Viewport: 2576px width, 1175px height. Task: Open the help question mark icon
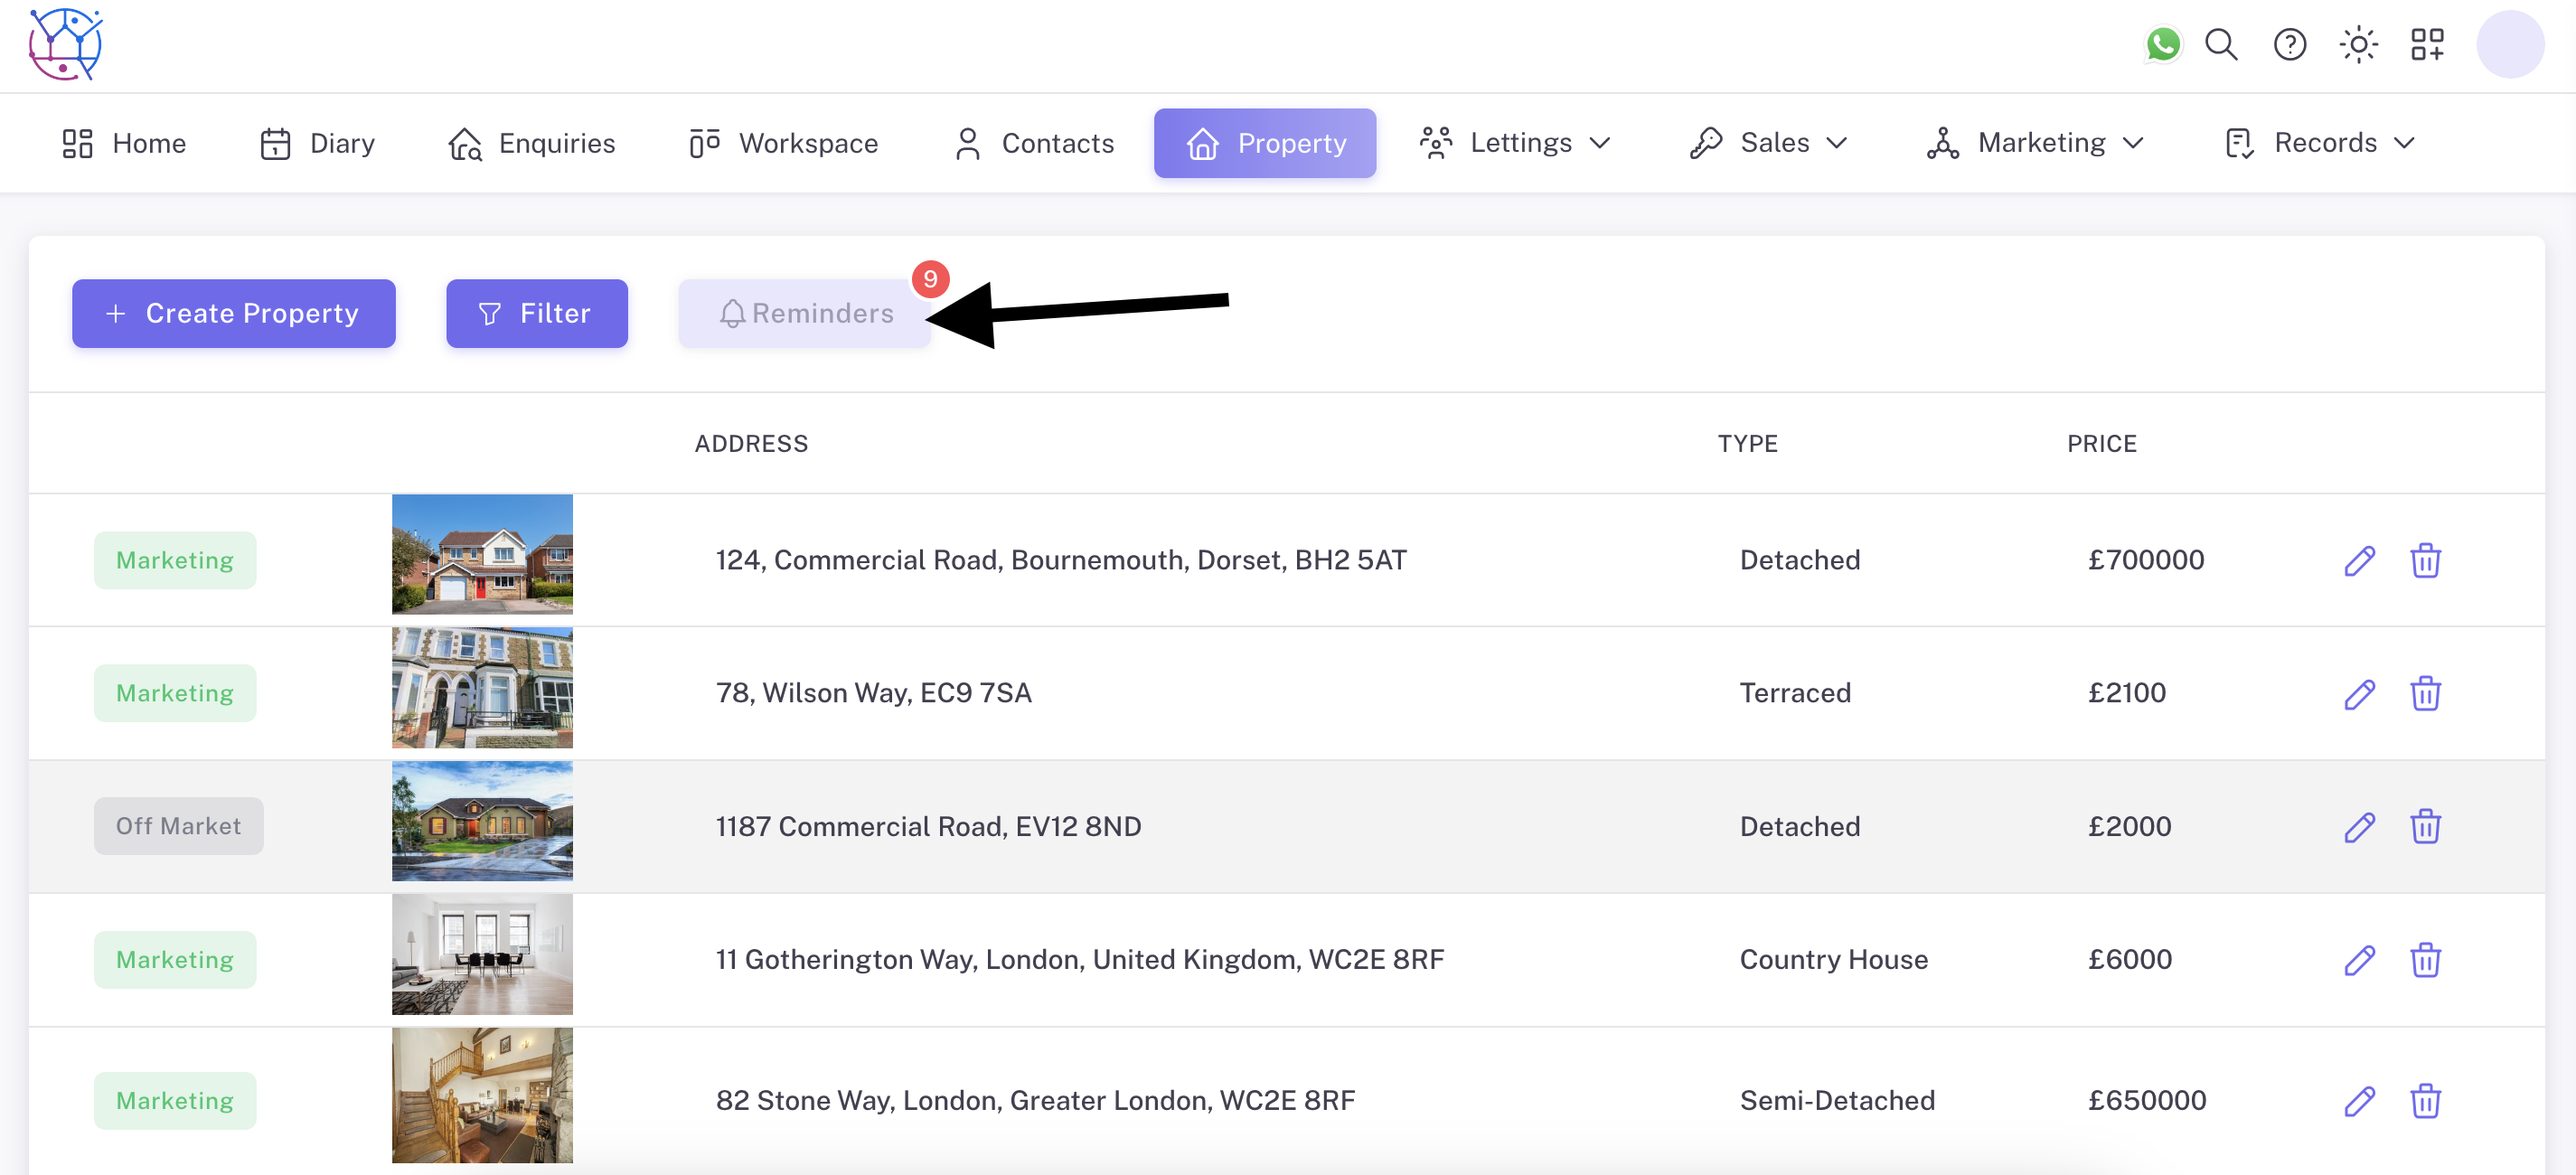(2289, 45)
